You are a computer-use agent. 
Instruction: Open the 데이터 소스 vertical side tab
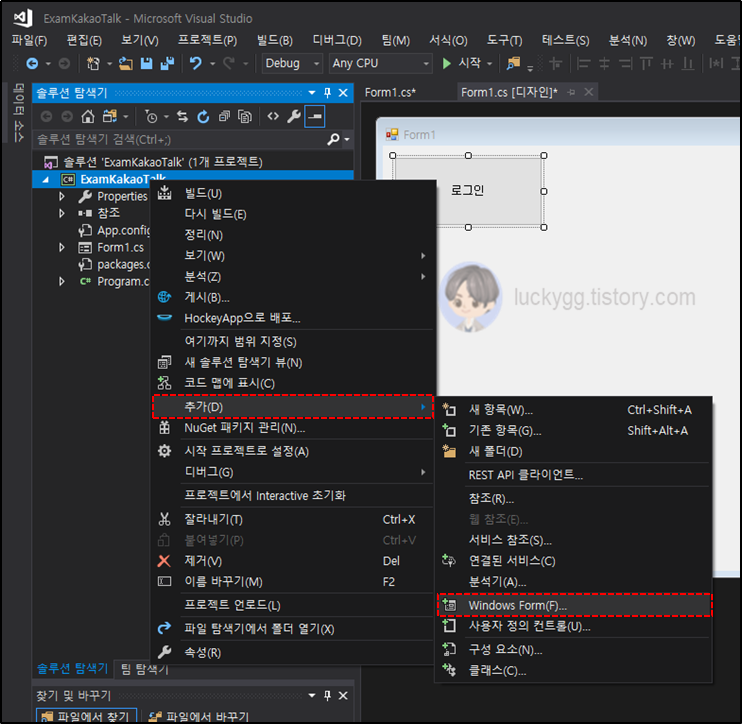click(x=18, y=113)
